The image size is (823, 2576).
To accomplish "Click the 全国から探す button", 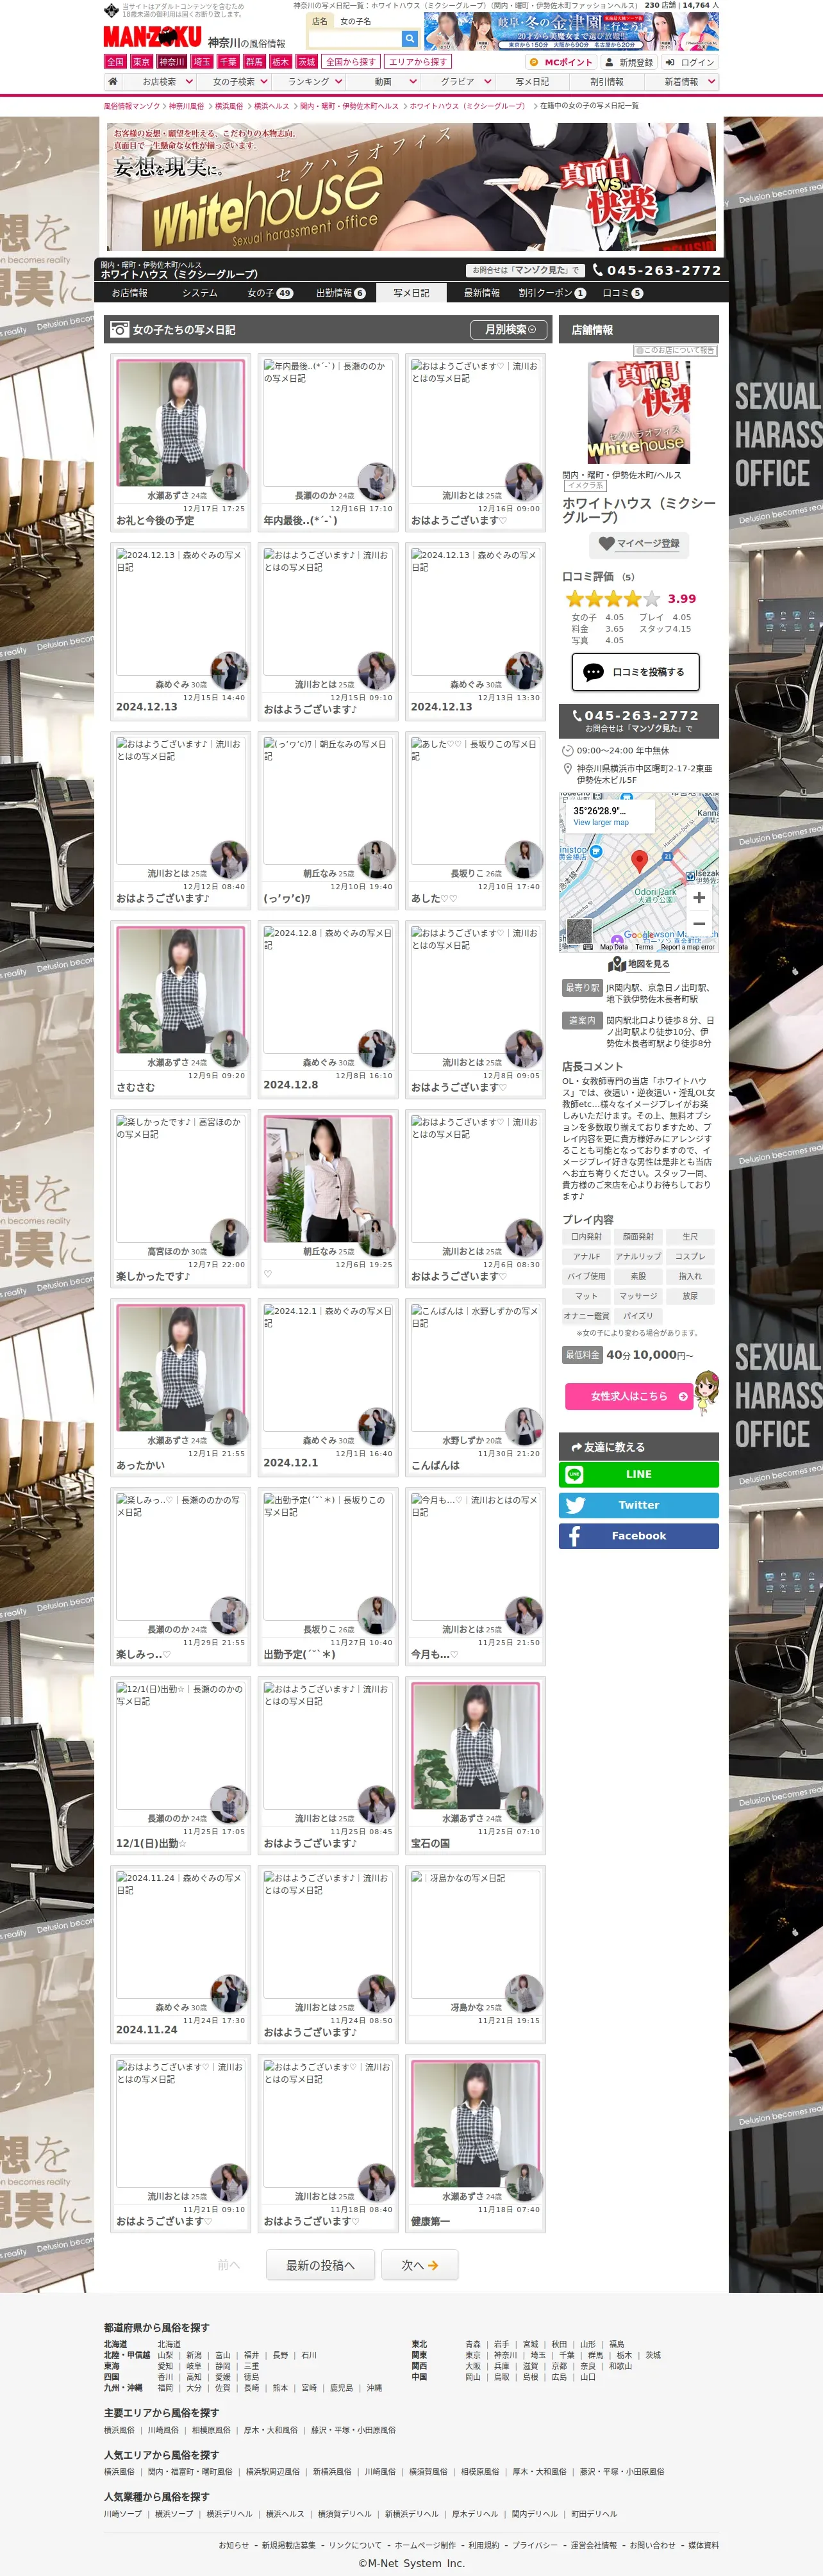I will (351, 62).
